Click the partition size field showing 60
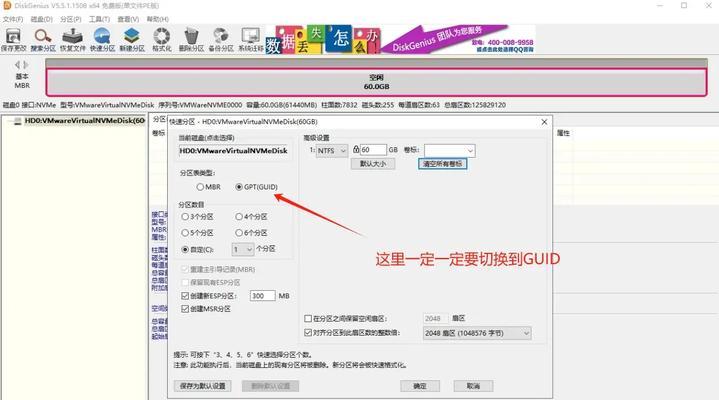The image size is (719, 400). point(373,150)
